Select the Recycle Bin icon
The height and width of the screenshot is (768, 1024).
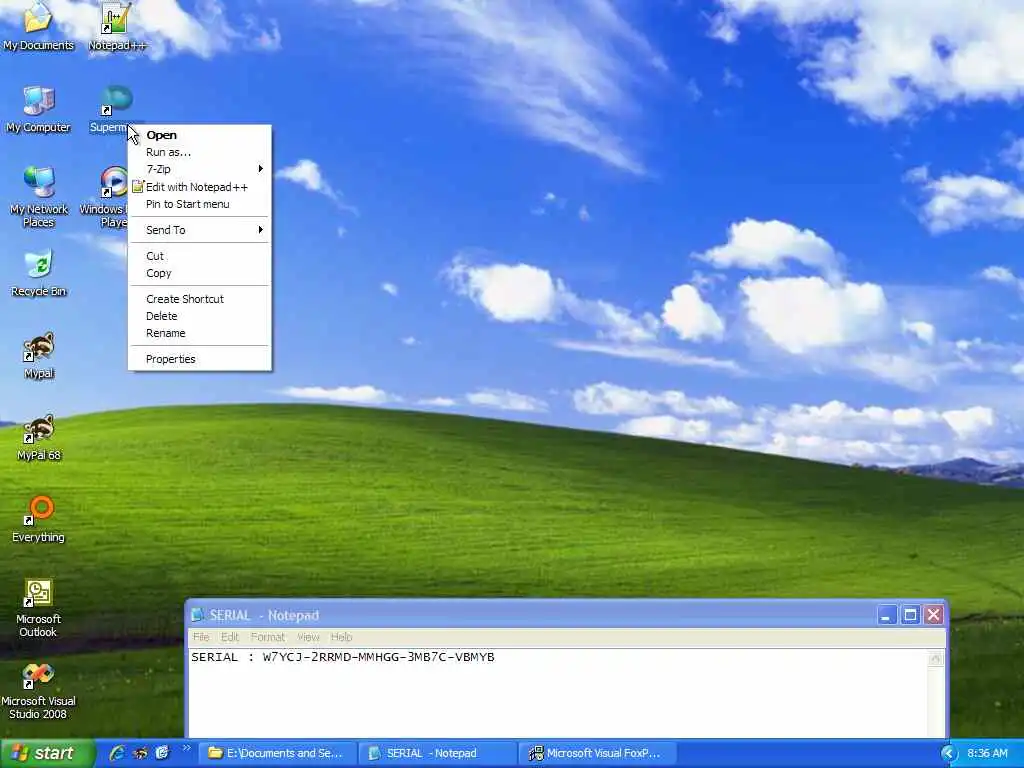click(x=39, y=273)
